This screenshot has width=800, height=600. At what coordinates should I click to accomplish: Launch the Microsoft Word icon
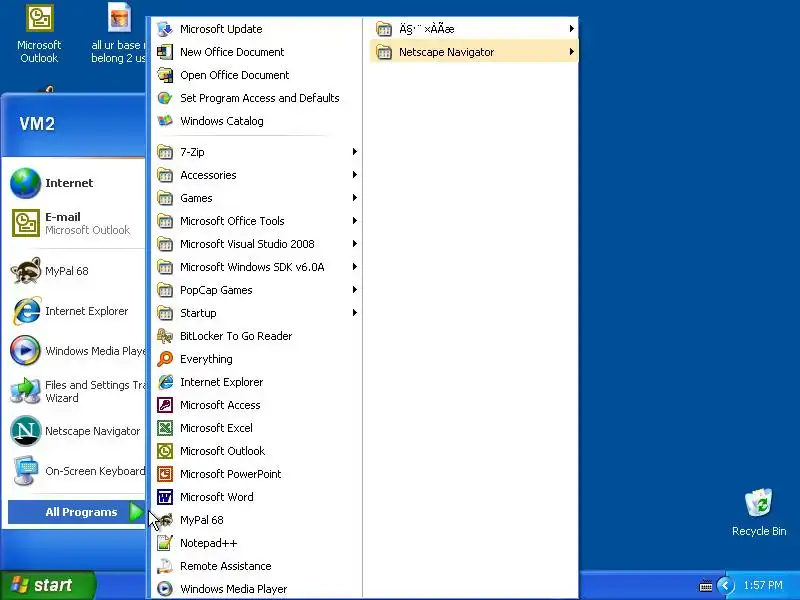(x=165, y=497)
